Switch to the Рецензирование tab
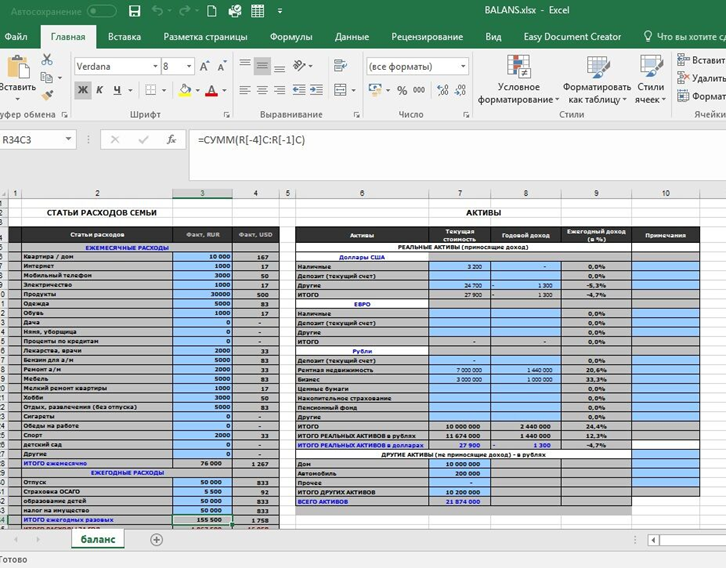Image resolution: width=726 pixels, height=568 pixels. [x=427, y=37]
